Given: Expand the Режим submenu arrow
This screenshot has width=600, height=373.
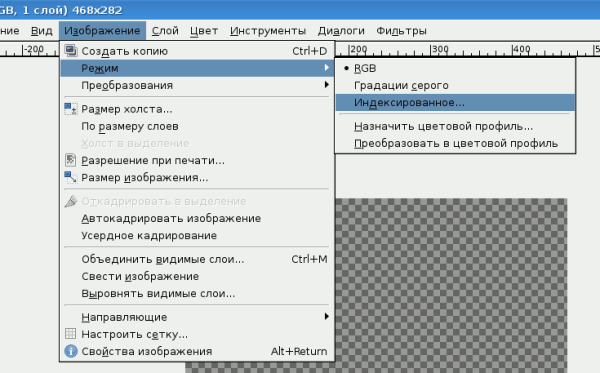Looking at the screenshot, I should pos(326,67).
